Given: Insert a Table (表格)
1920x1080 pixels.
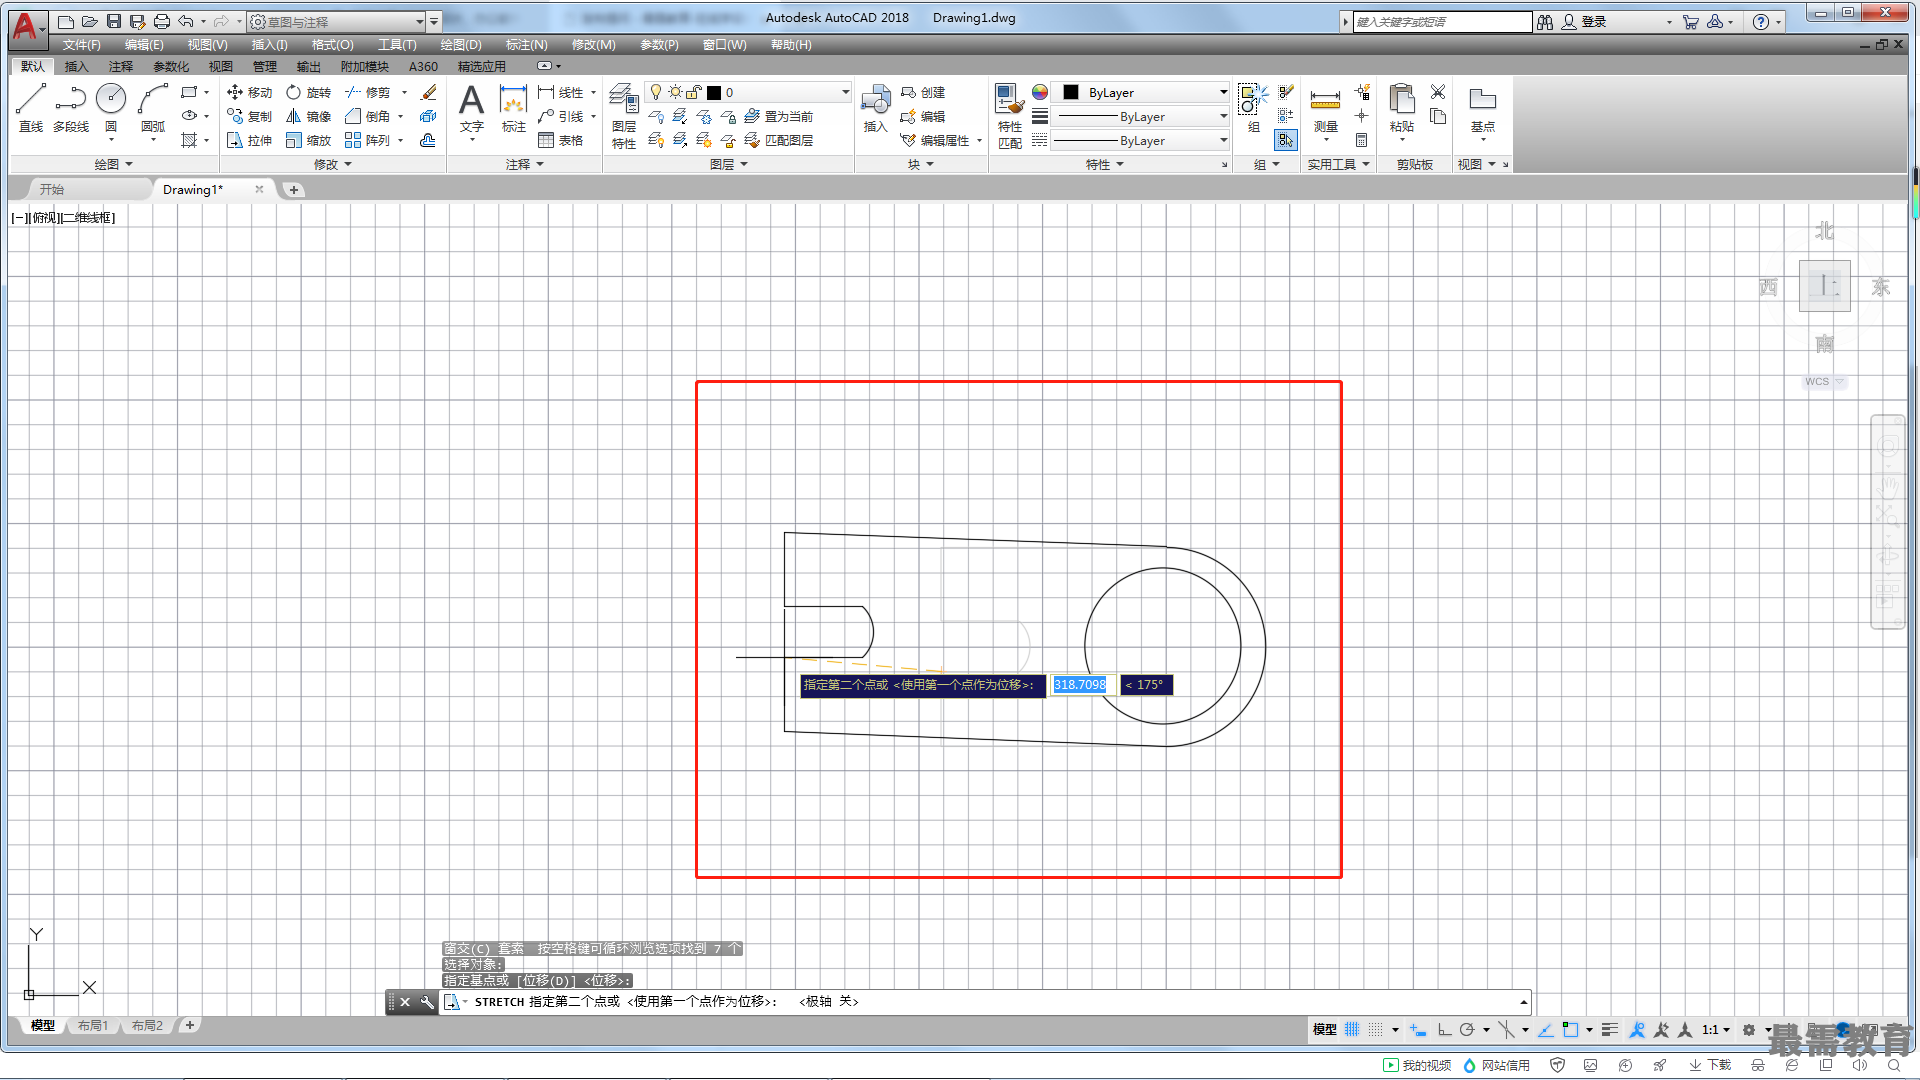Looking at the screenshot, I should pyautogui.click(x=561, y=140).
